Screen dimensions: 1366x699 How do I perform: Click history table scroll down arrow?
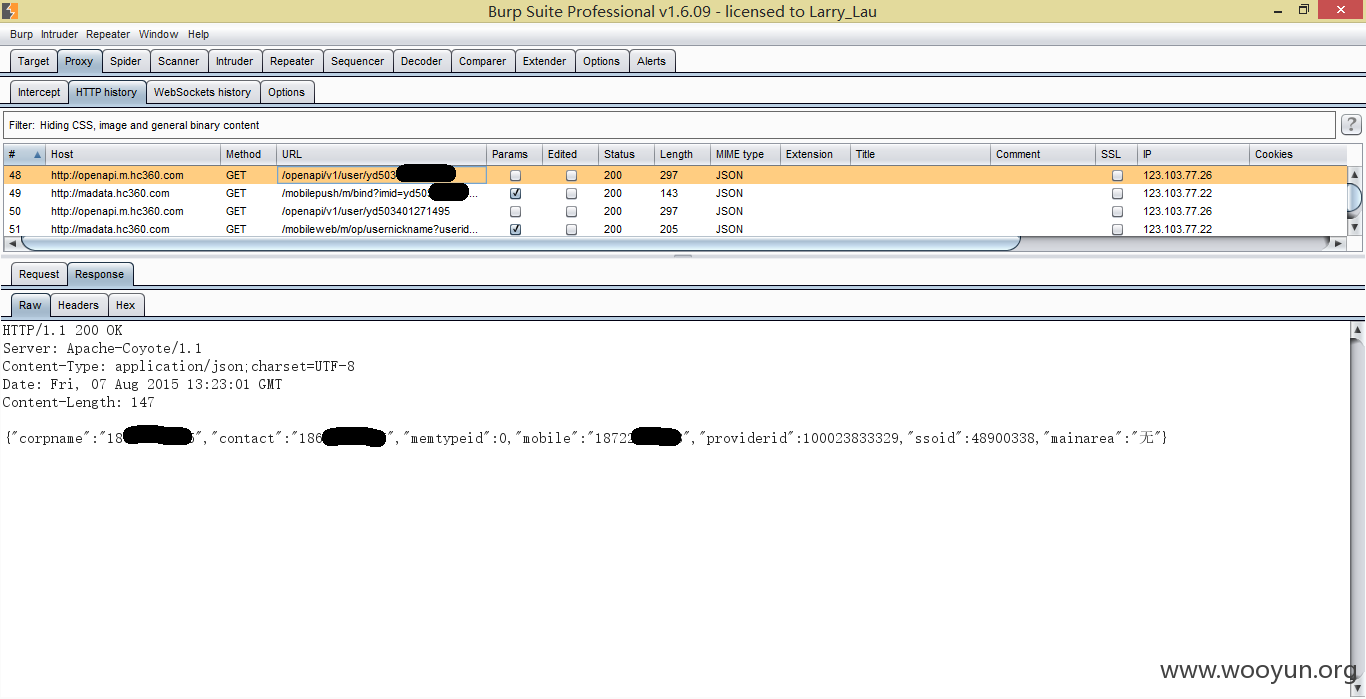(1355, 228)
